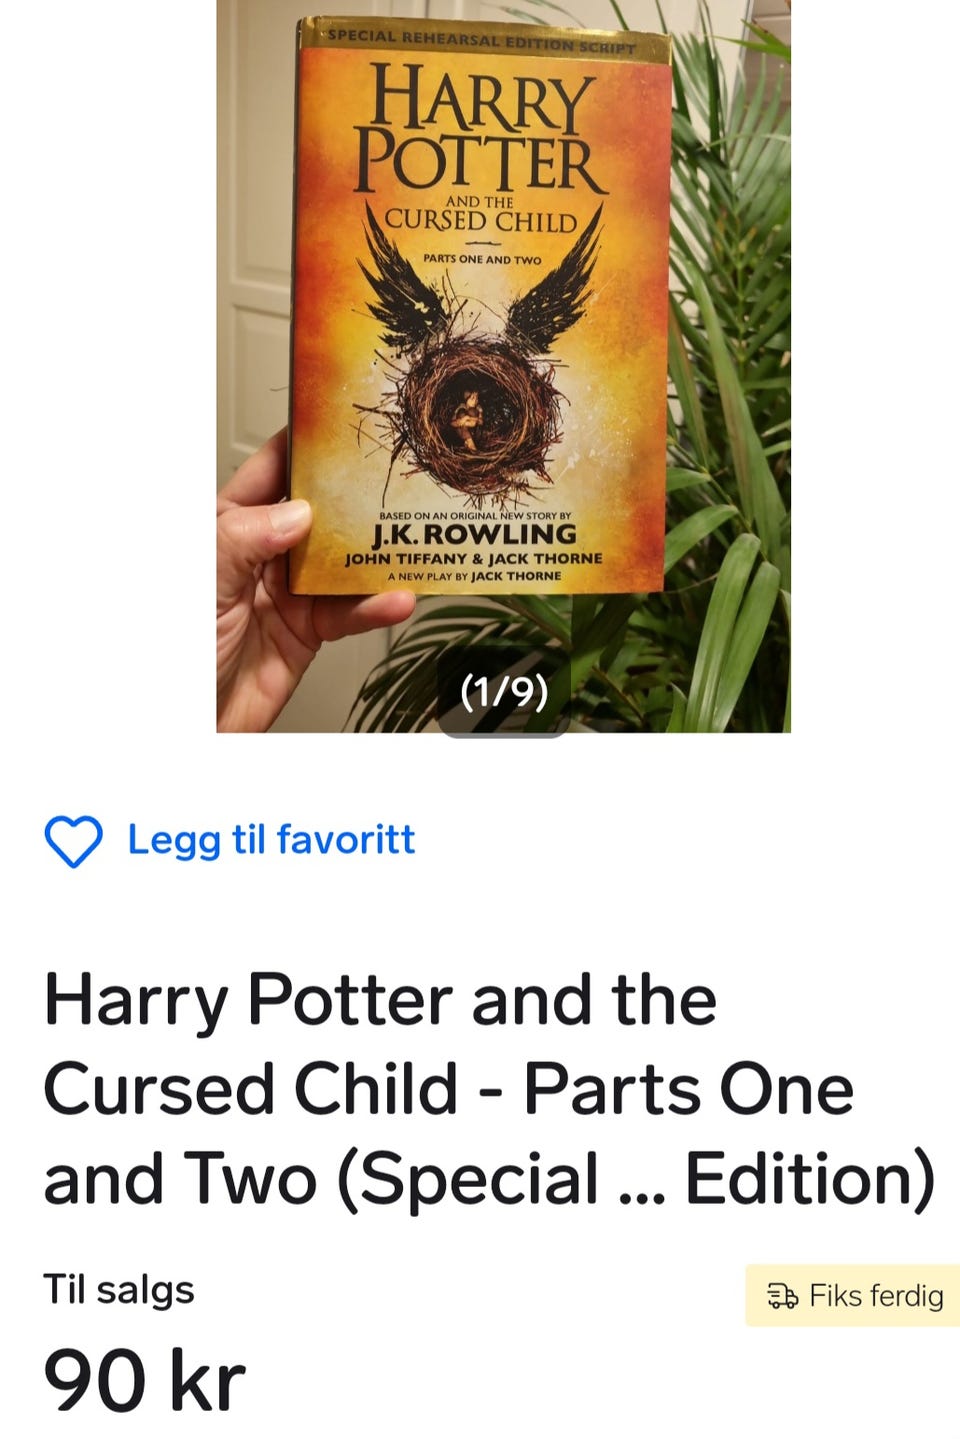Click the '90 kr' price
This screenshot has height=1439, width=960.
click(144, 1381)
